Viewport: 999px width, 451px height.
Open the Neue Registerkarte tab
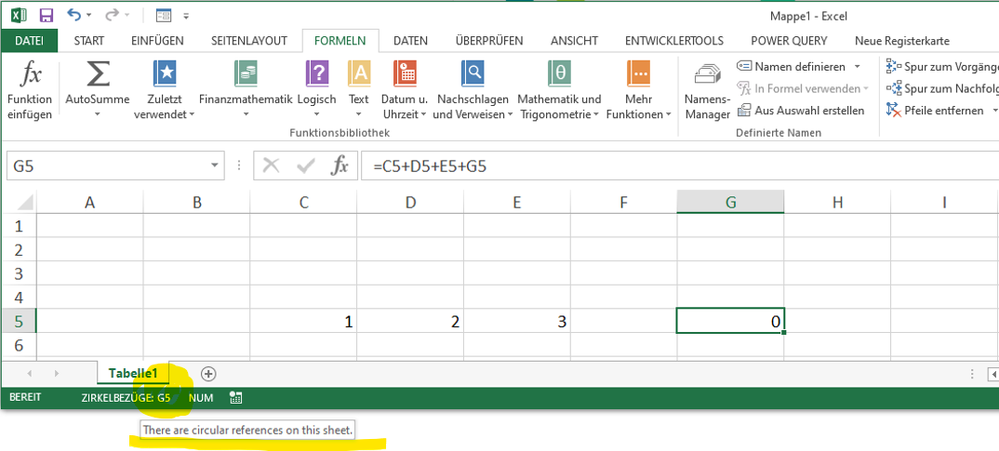pos(902,41)
